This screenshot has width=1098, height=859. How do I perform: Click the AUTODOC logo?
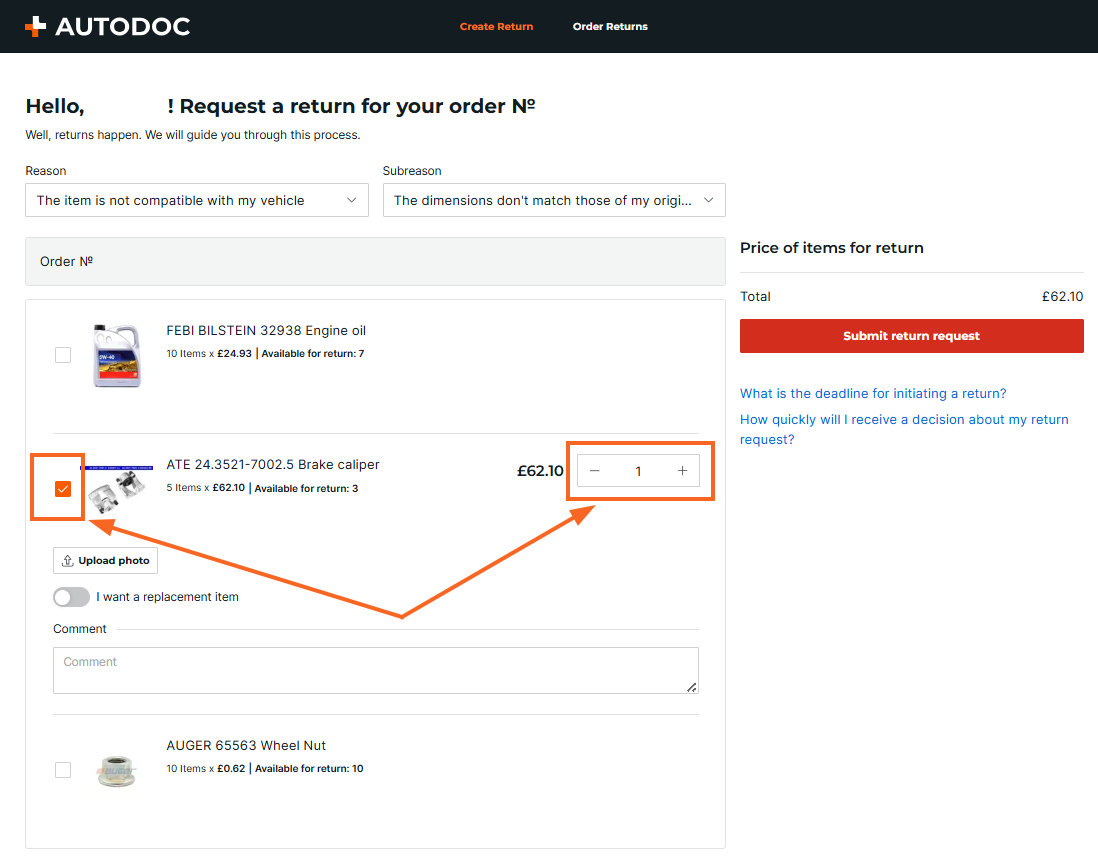(107, 27)
